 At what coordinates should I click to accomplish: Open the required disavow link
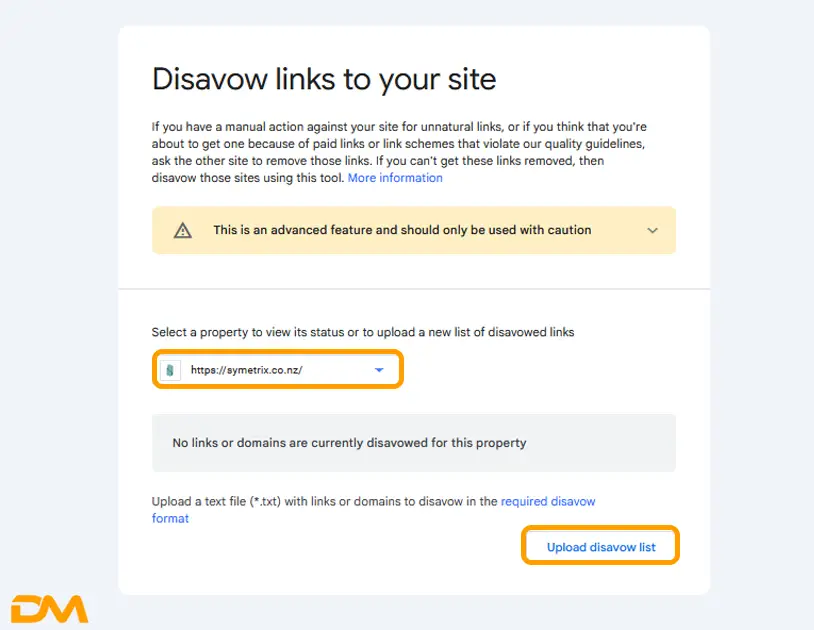click(548, 501)
